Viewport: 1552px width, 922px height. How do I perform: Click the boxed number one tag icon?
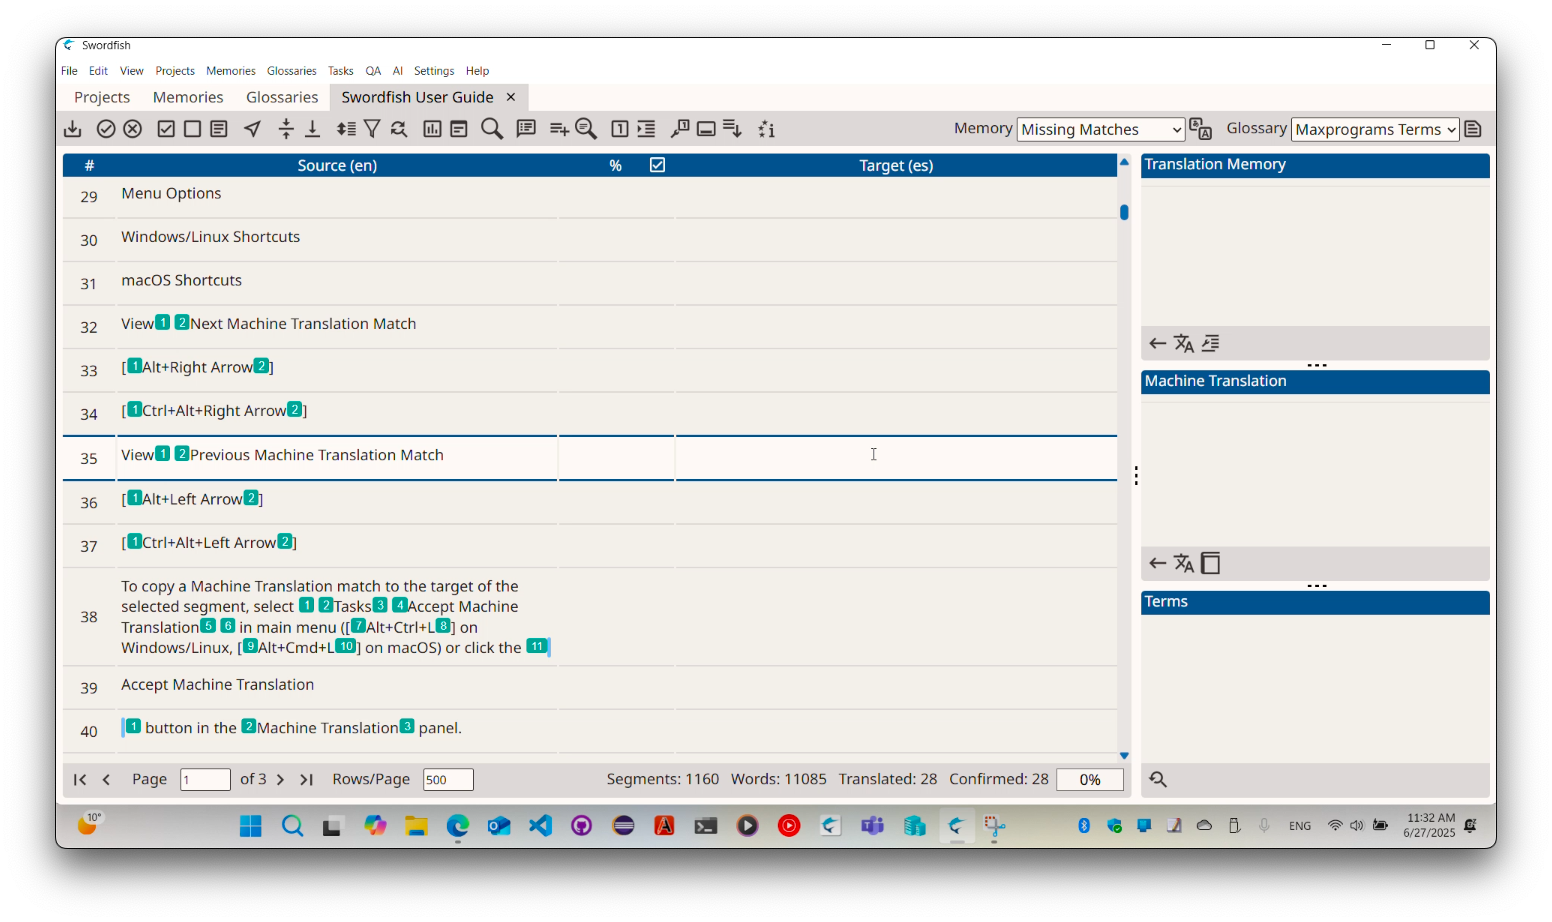coord(620,129)
